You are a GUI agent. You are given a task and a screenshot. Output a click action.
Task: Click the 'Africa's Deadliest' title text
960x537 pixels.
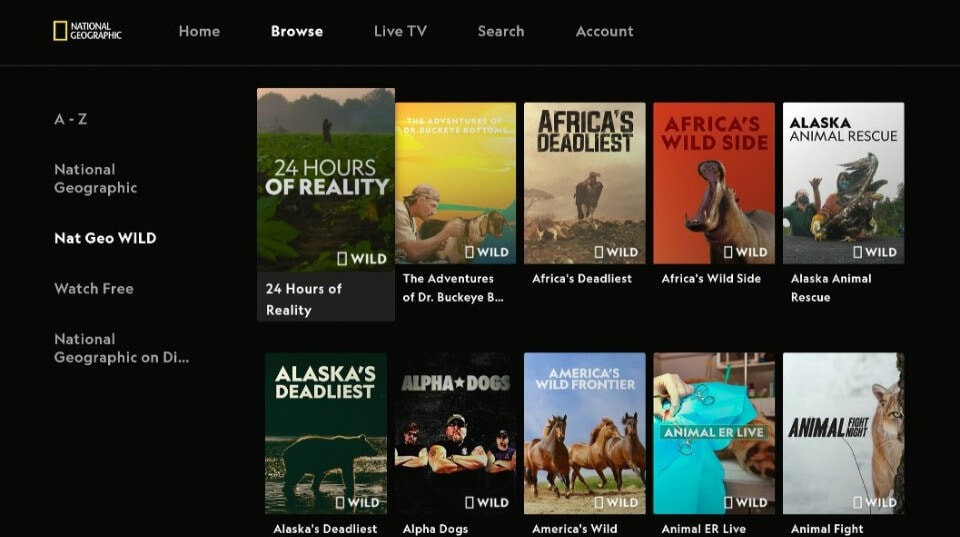coord(582,279)
